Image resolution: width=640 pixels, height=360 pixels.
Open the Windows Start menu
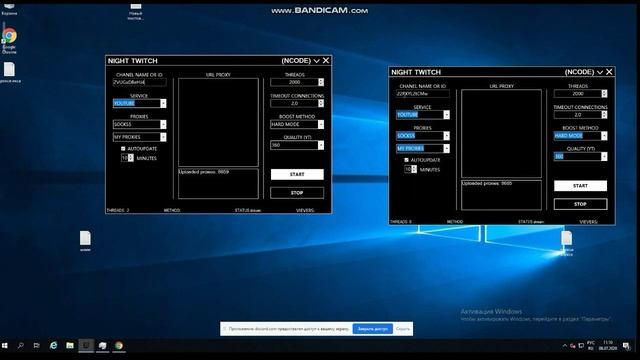click(x=4, y=346)
